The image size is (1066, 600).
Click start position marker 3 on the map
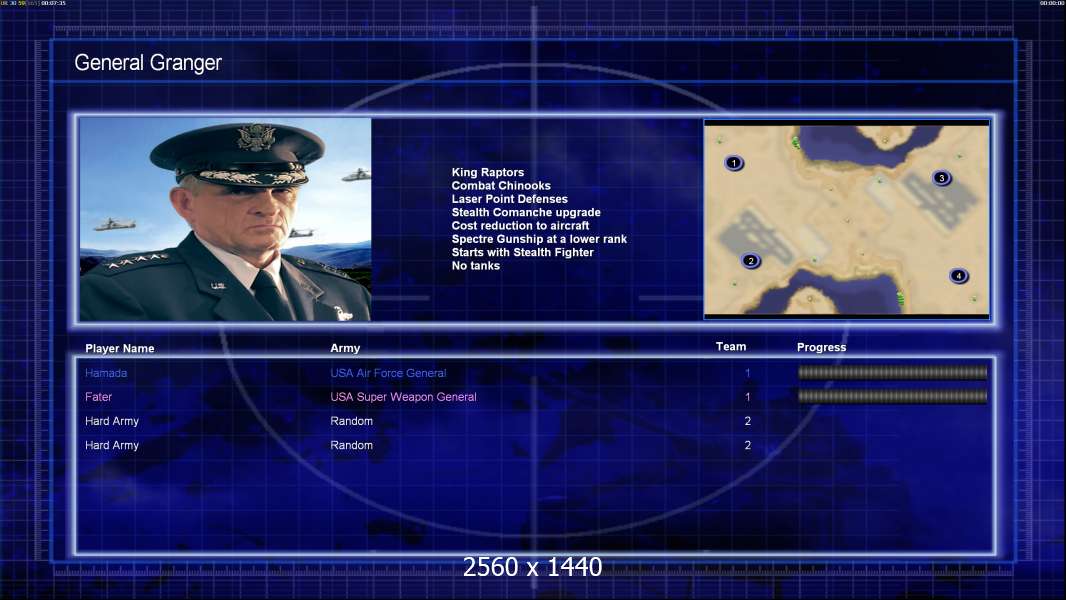click(942, 178)
